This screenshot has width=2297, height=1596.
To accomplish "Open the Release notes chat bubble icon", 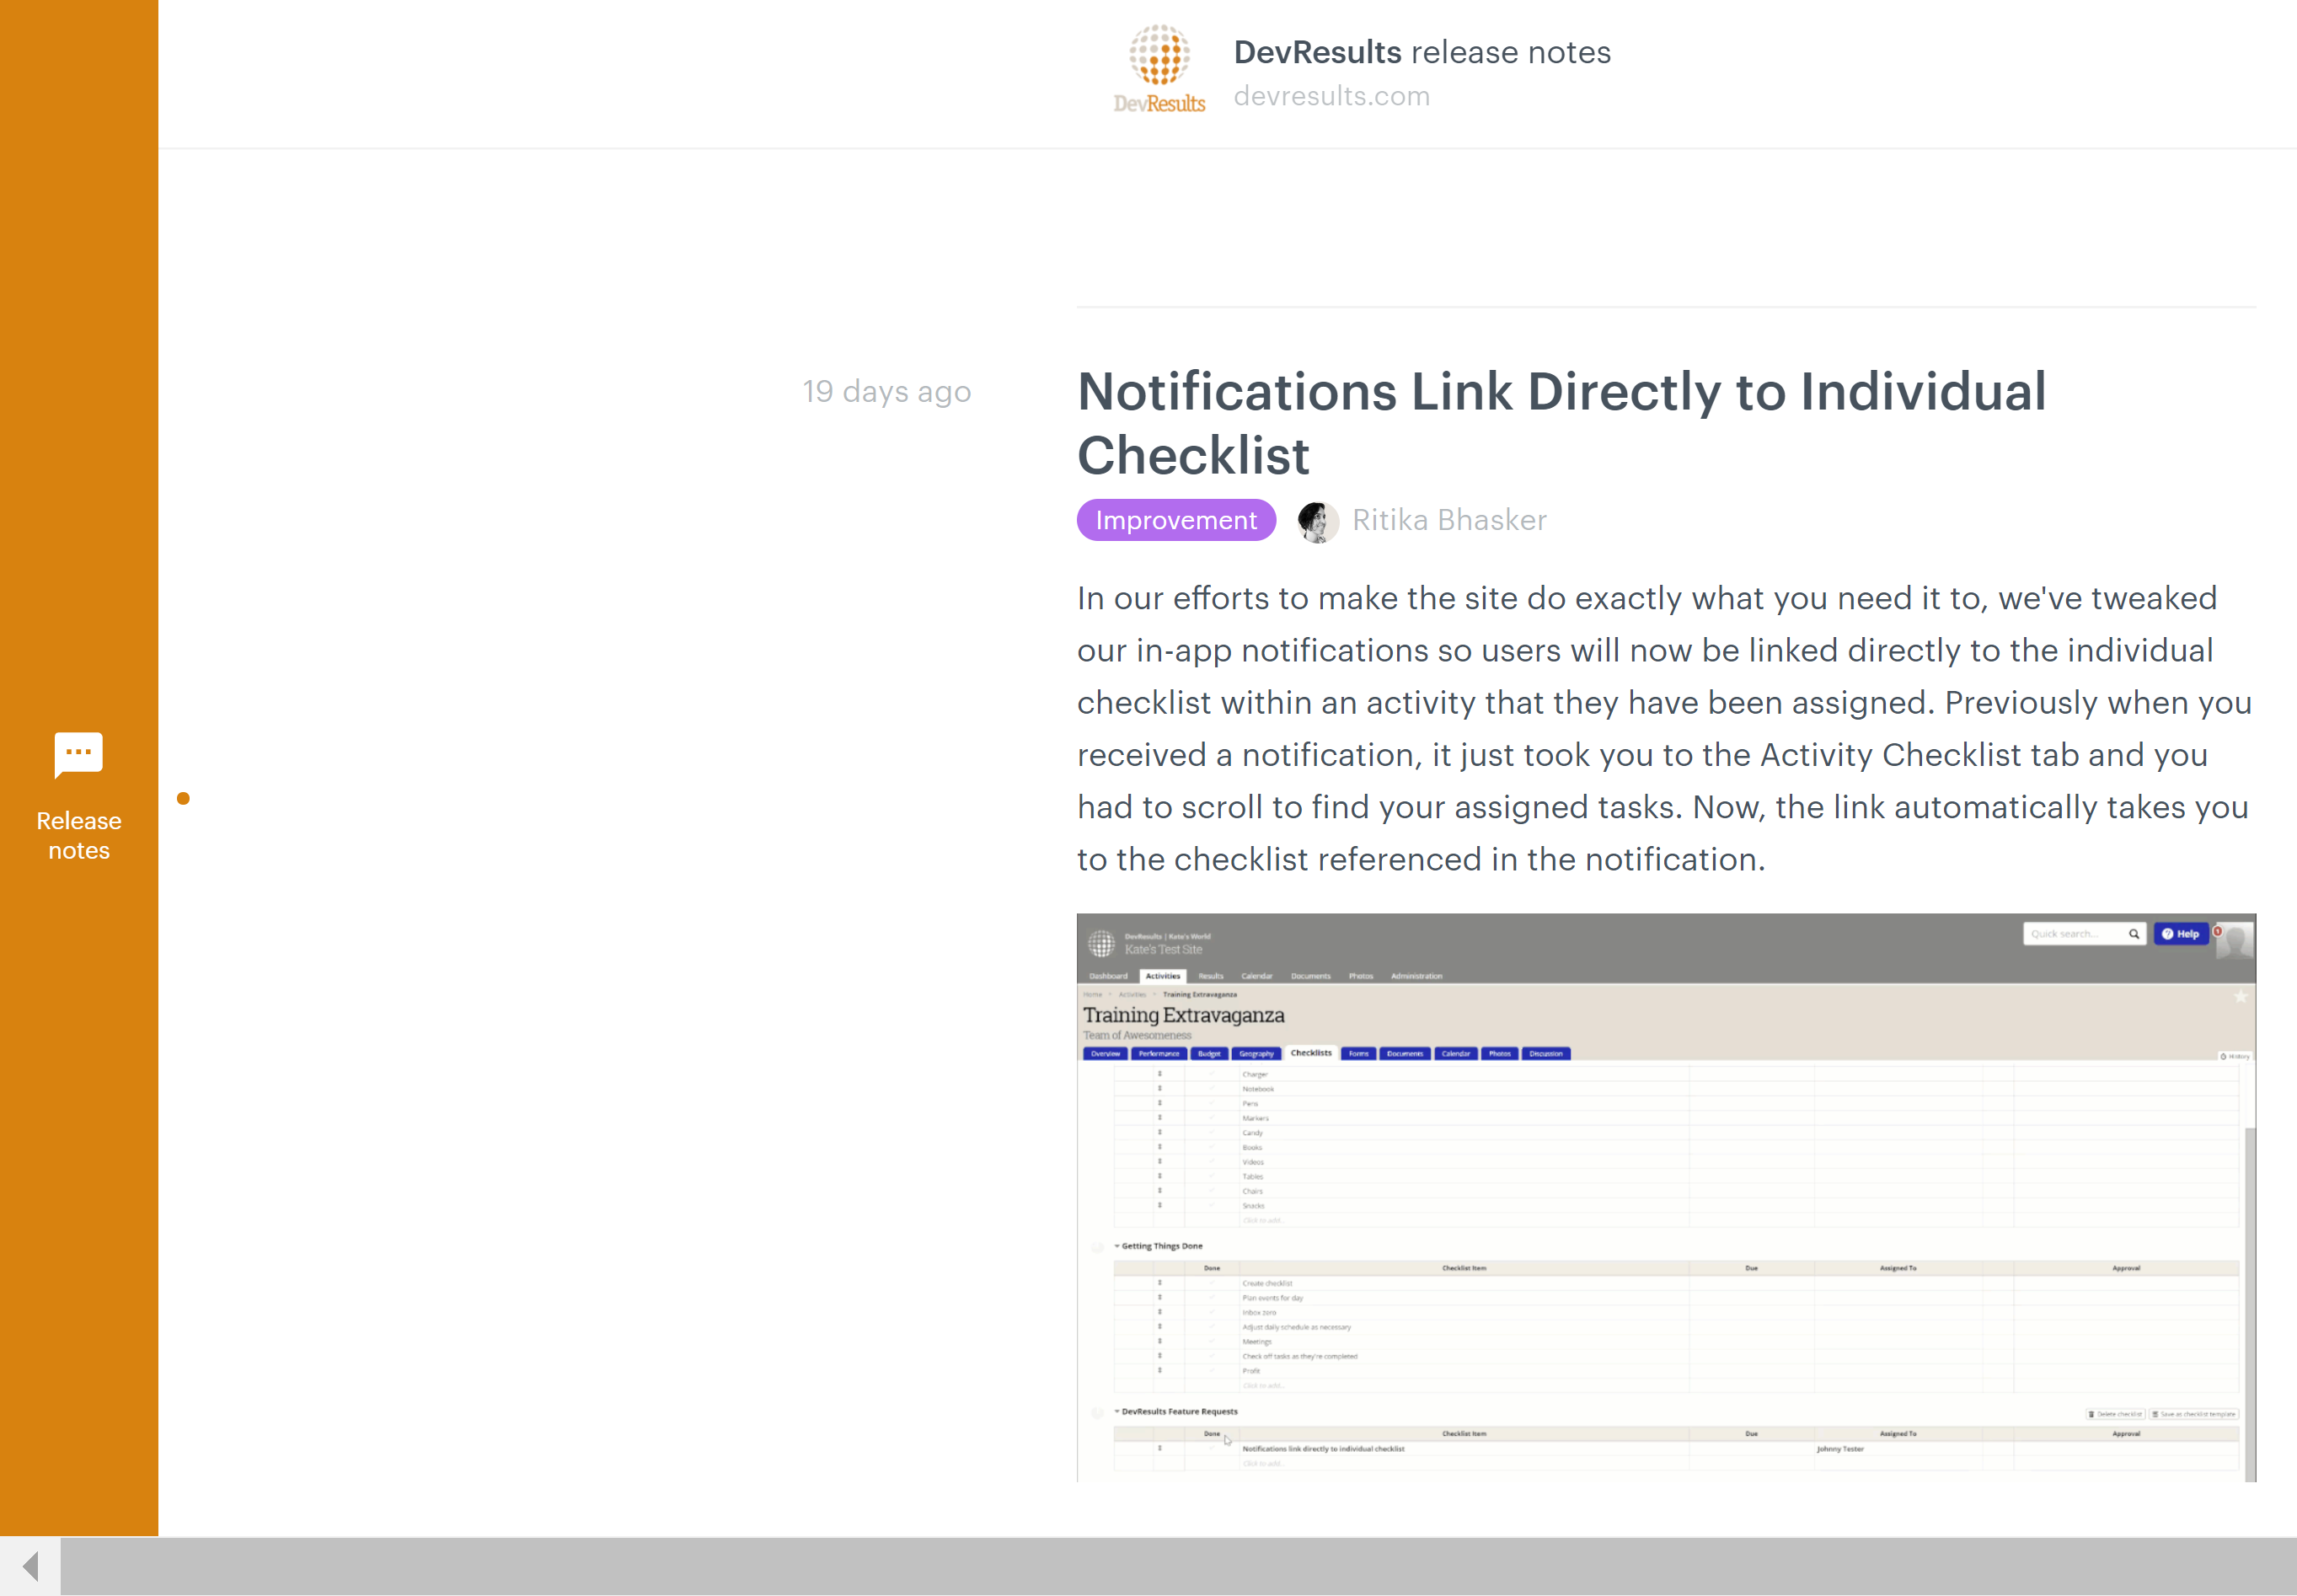I will coord(78,754).
